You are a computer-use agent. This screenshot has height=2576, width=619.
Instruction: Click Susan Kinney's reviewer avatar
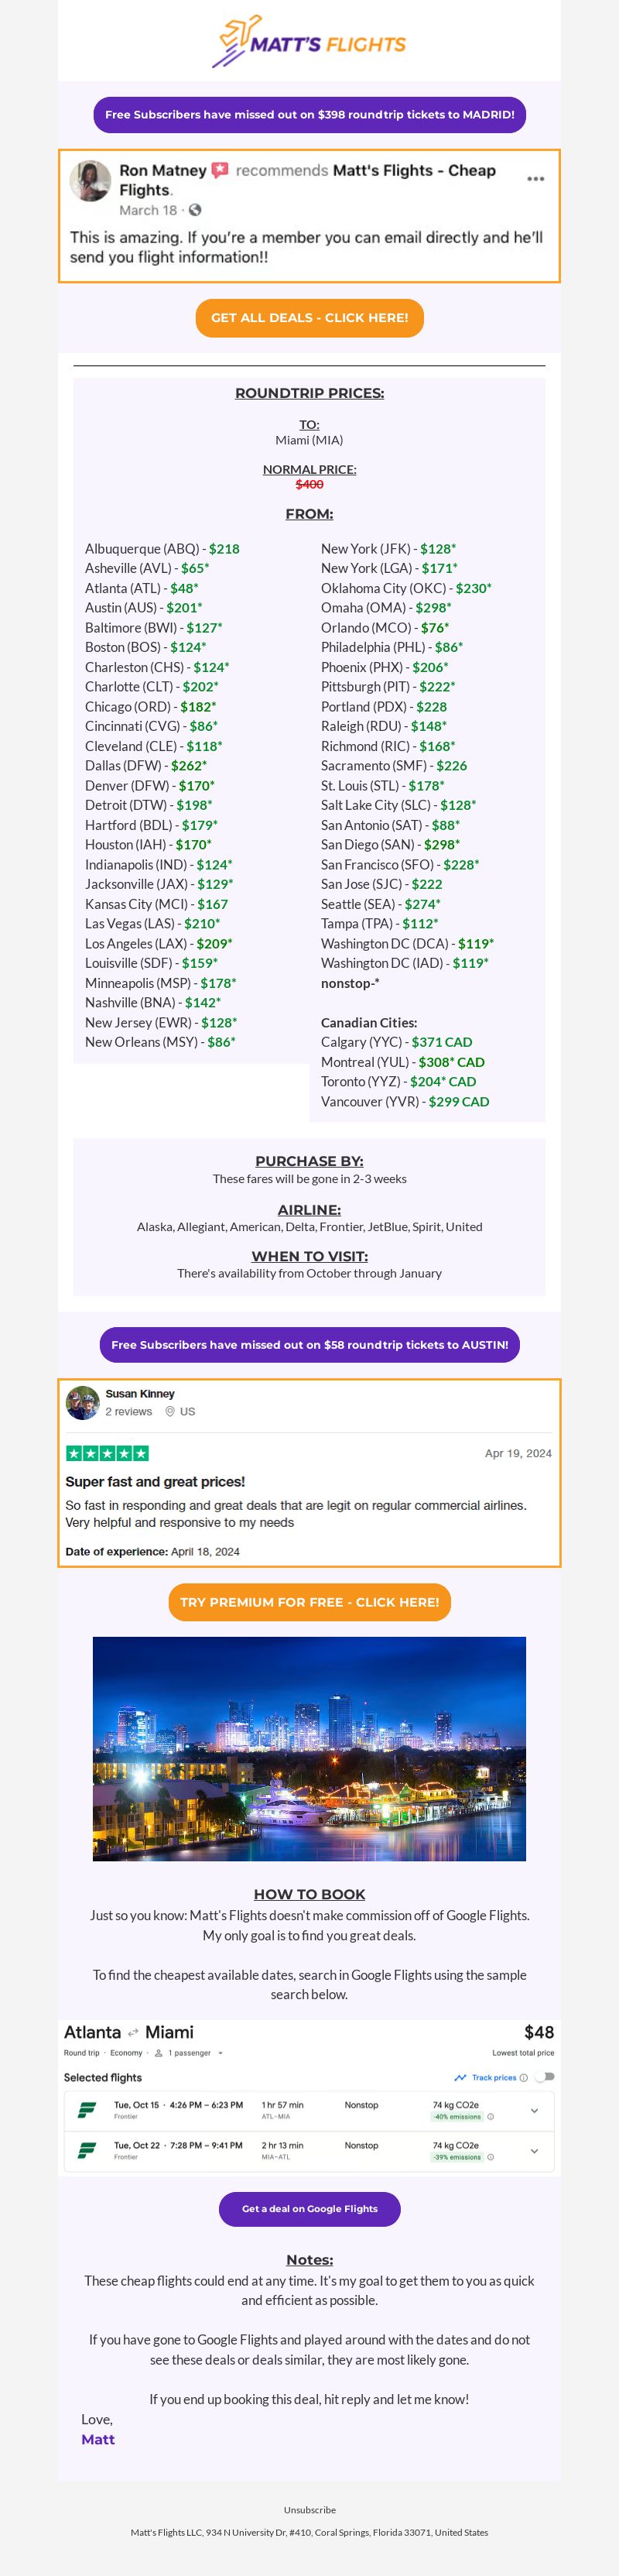(82, 1402)
